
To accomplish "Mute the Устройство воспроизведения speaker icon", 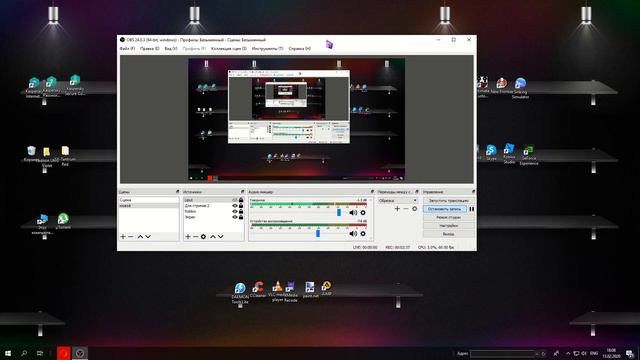I will click(353, 233).
